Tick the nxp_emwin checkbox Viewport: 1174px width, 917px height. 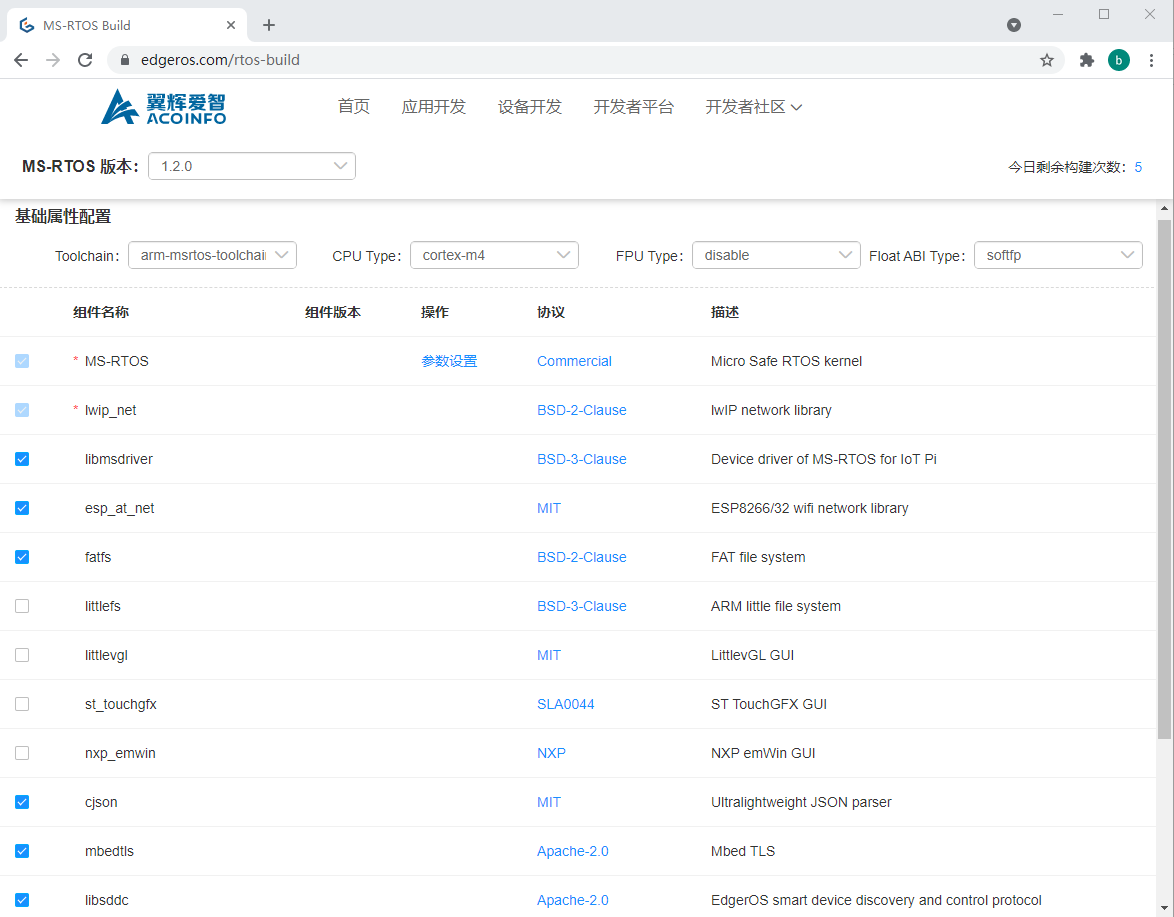point(22,753)
